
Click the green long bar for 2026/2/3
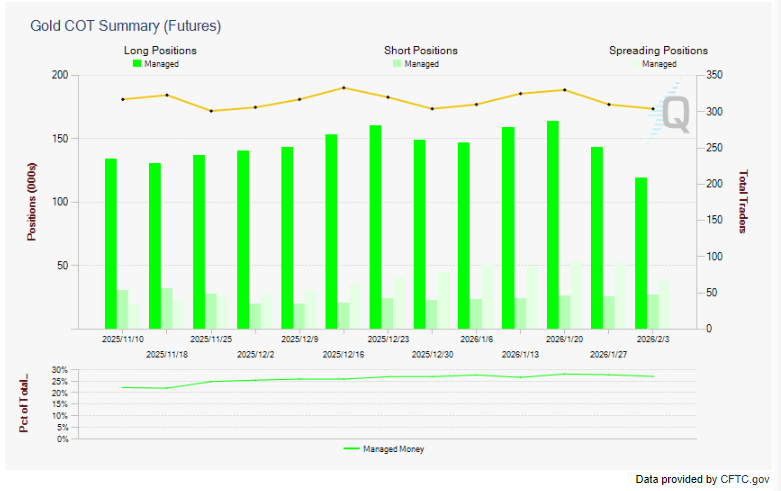pos(641,252)
